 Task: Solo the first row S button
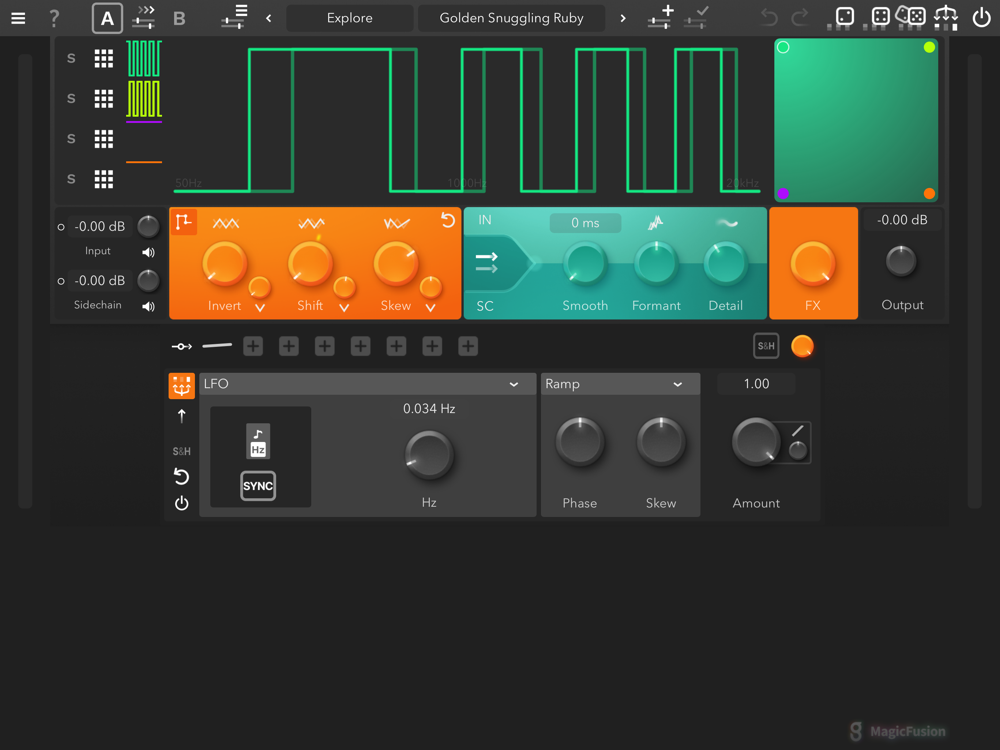pos(71,59)
